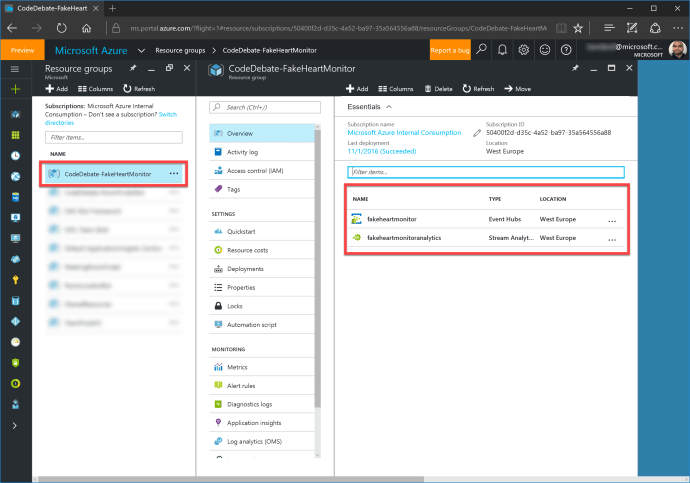Screen dimensions: 690x483
Task: Click the green New resource plus icon
Action: (x=15, y=90)
